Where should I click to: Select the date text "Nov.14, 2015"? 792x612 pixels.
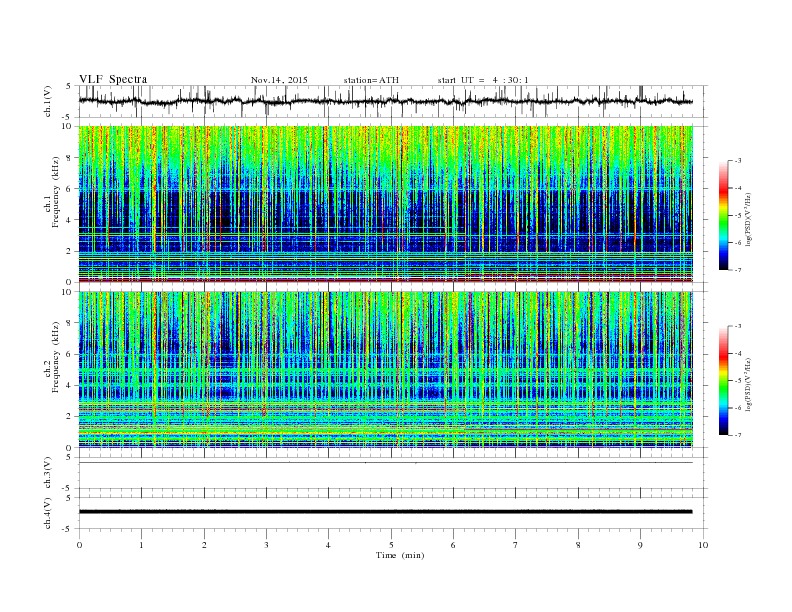click(279, 80)
